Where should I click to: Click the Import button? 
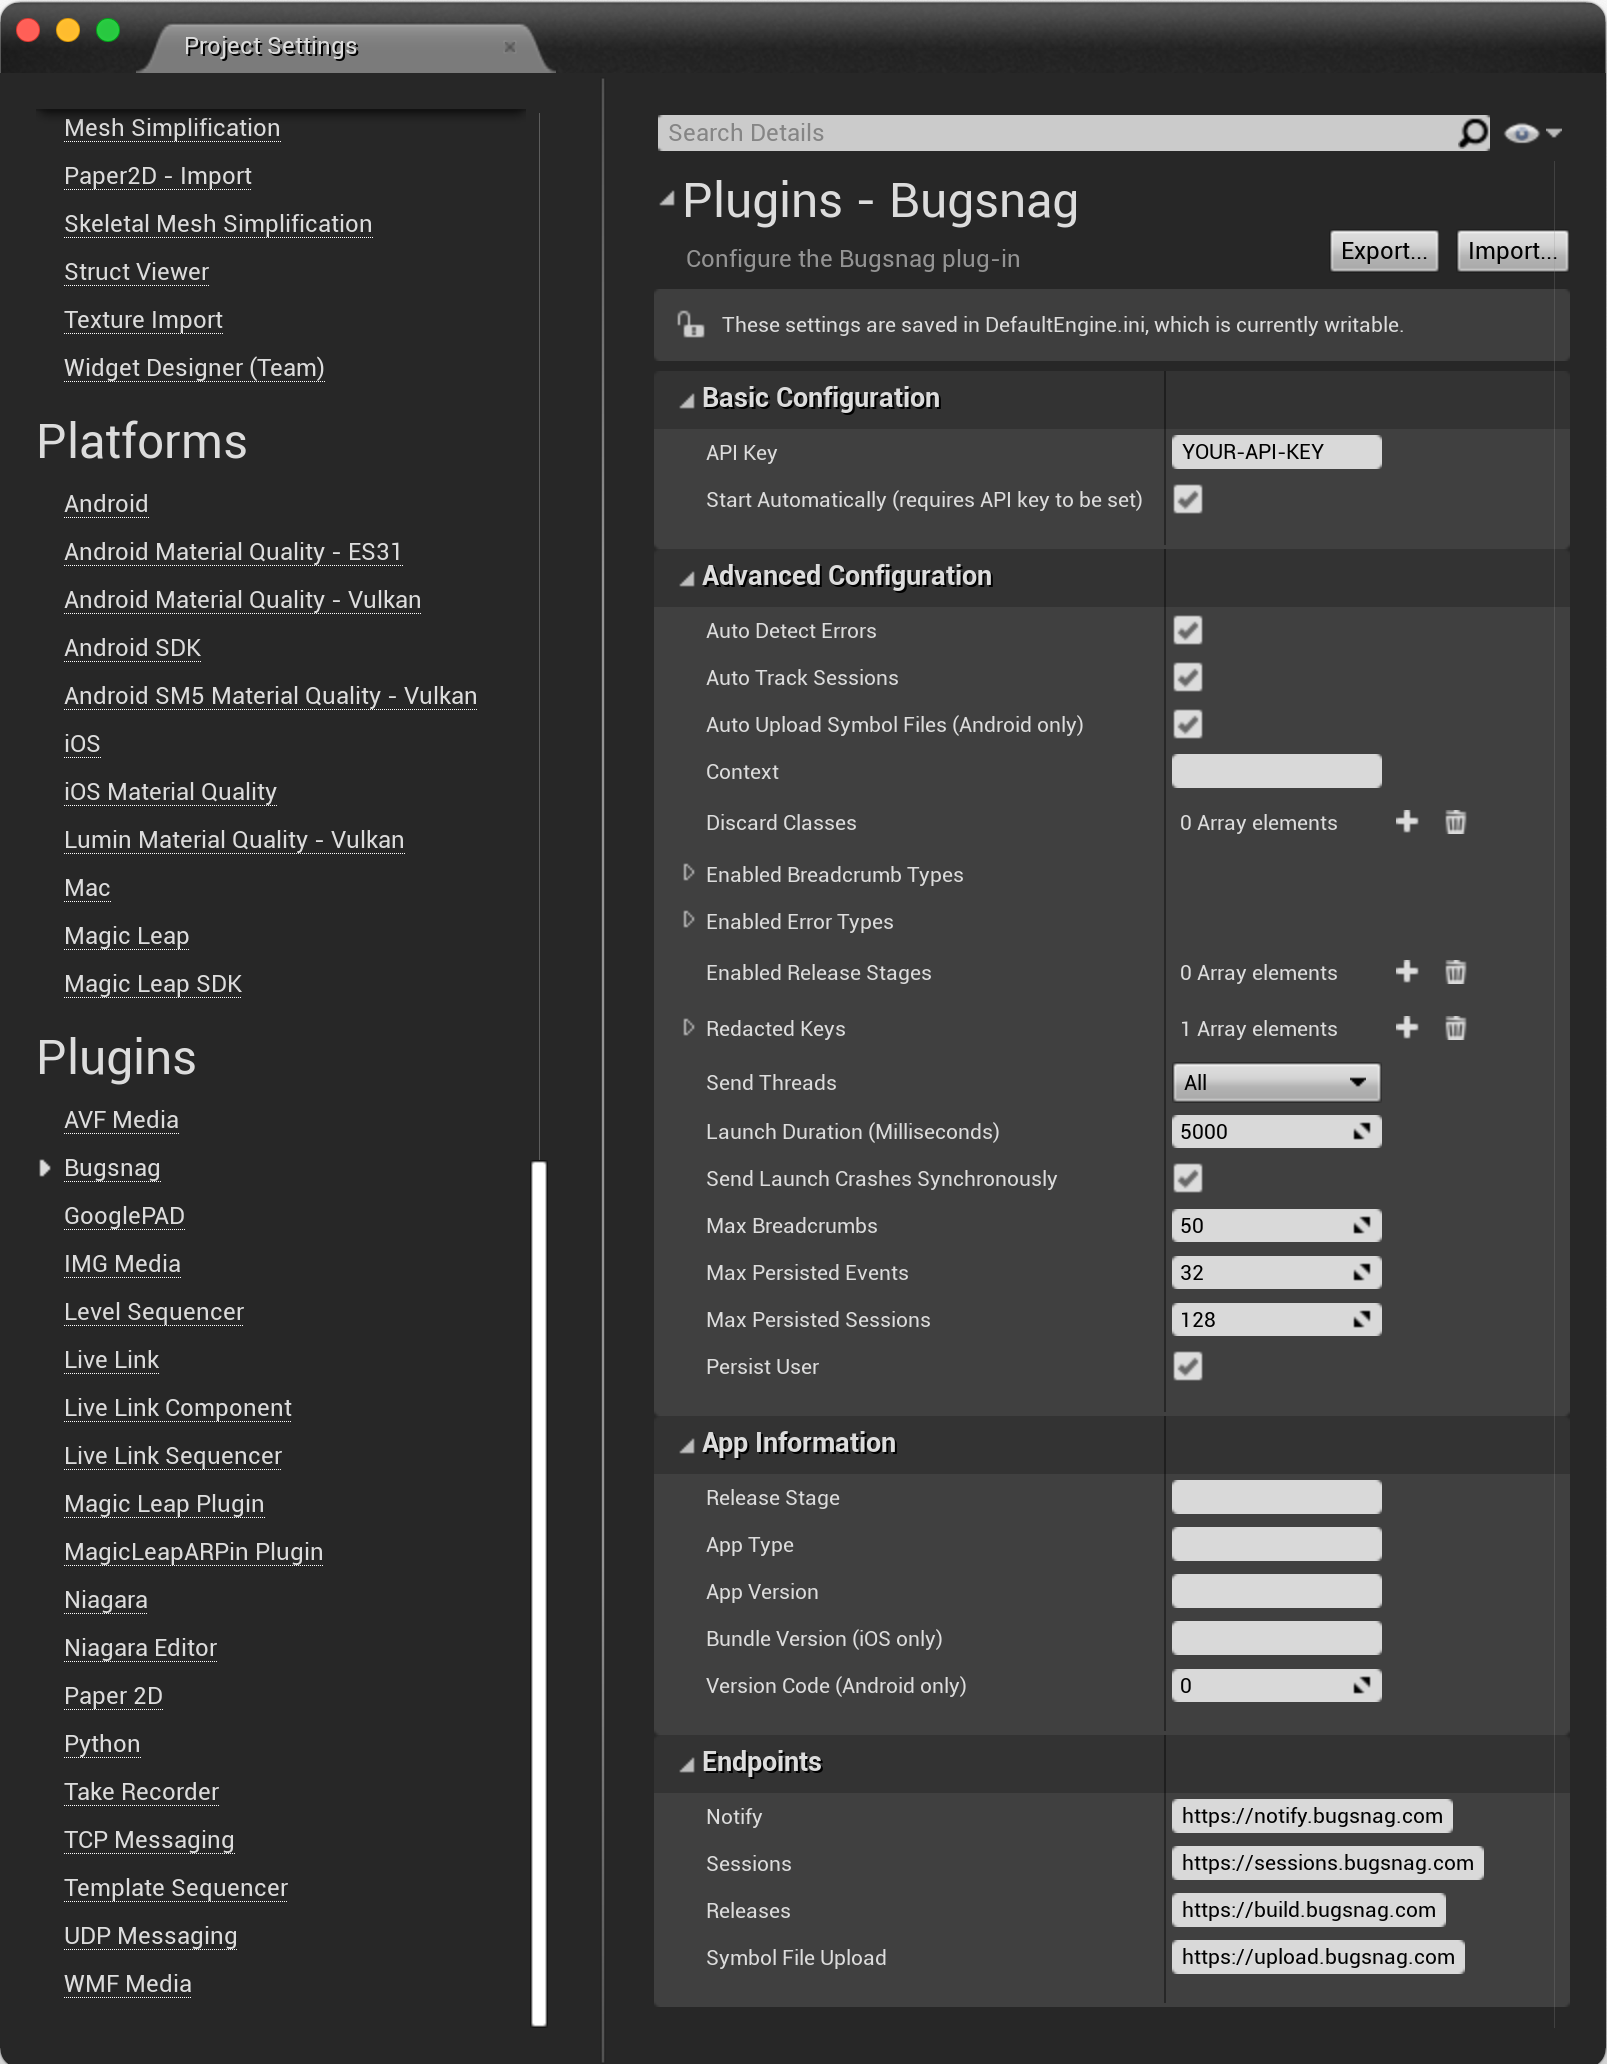1512,250
